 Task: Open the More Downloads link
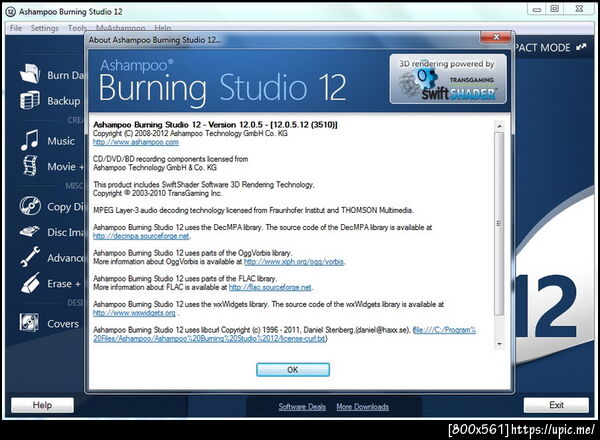pyautogui.click(x=363, y=407)
